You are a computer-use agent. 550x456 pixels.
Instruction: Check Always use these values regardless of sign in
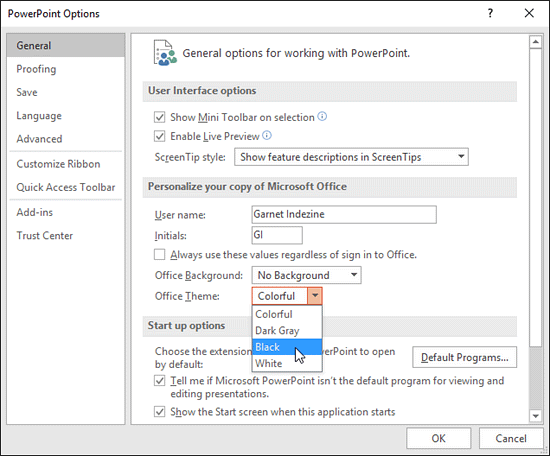tap(160, 254)
